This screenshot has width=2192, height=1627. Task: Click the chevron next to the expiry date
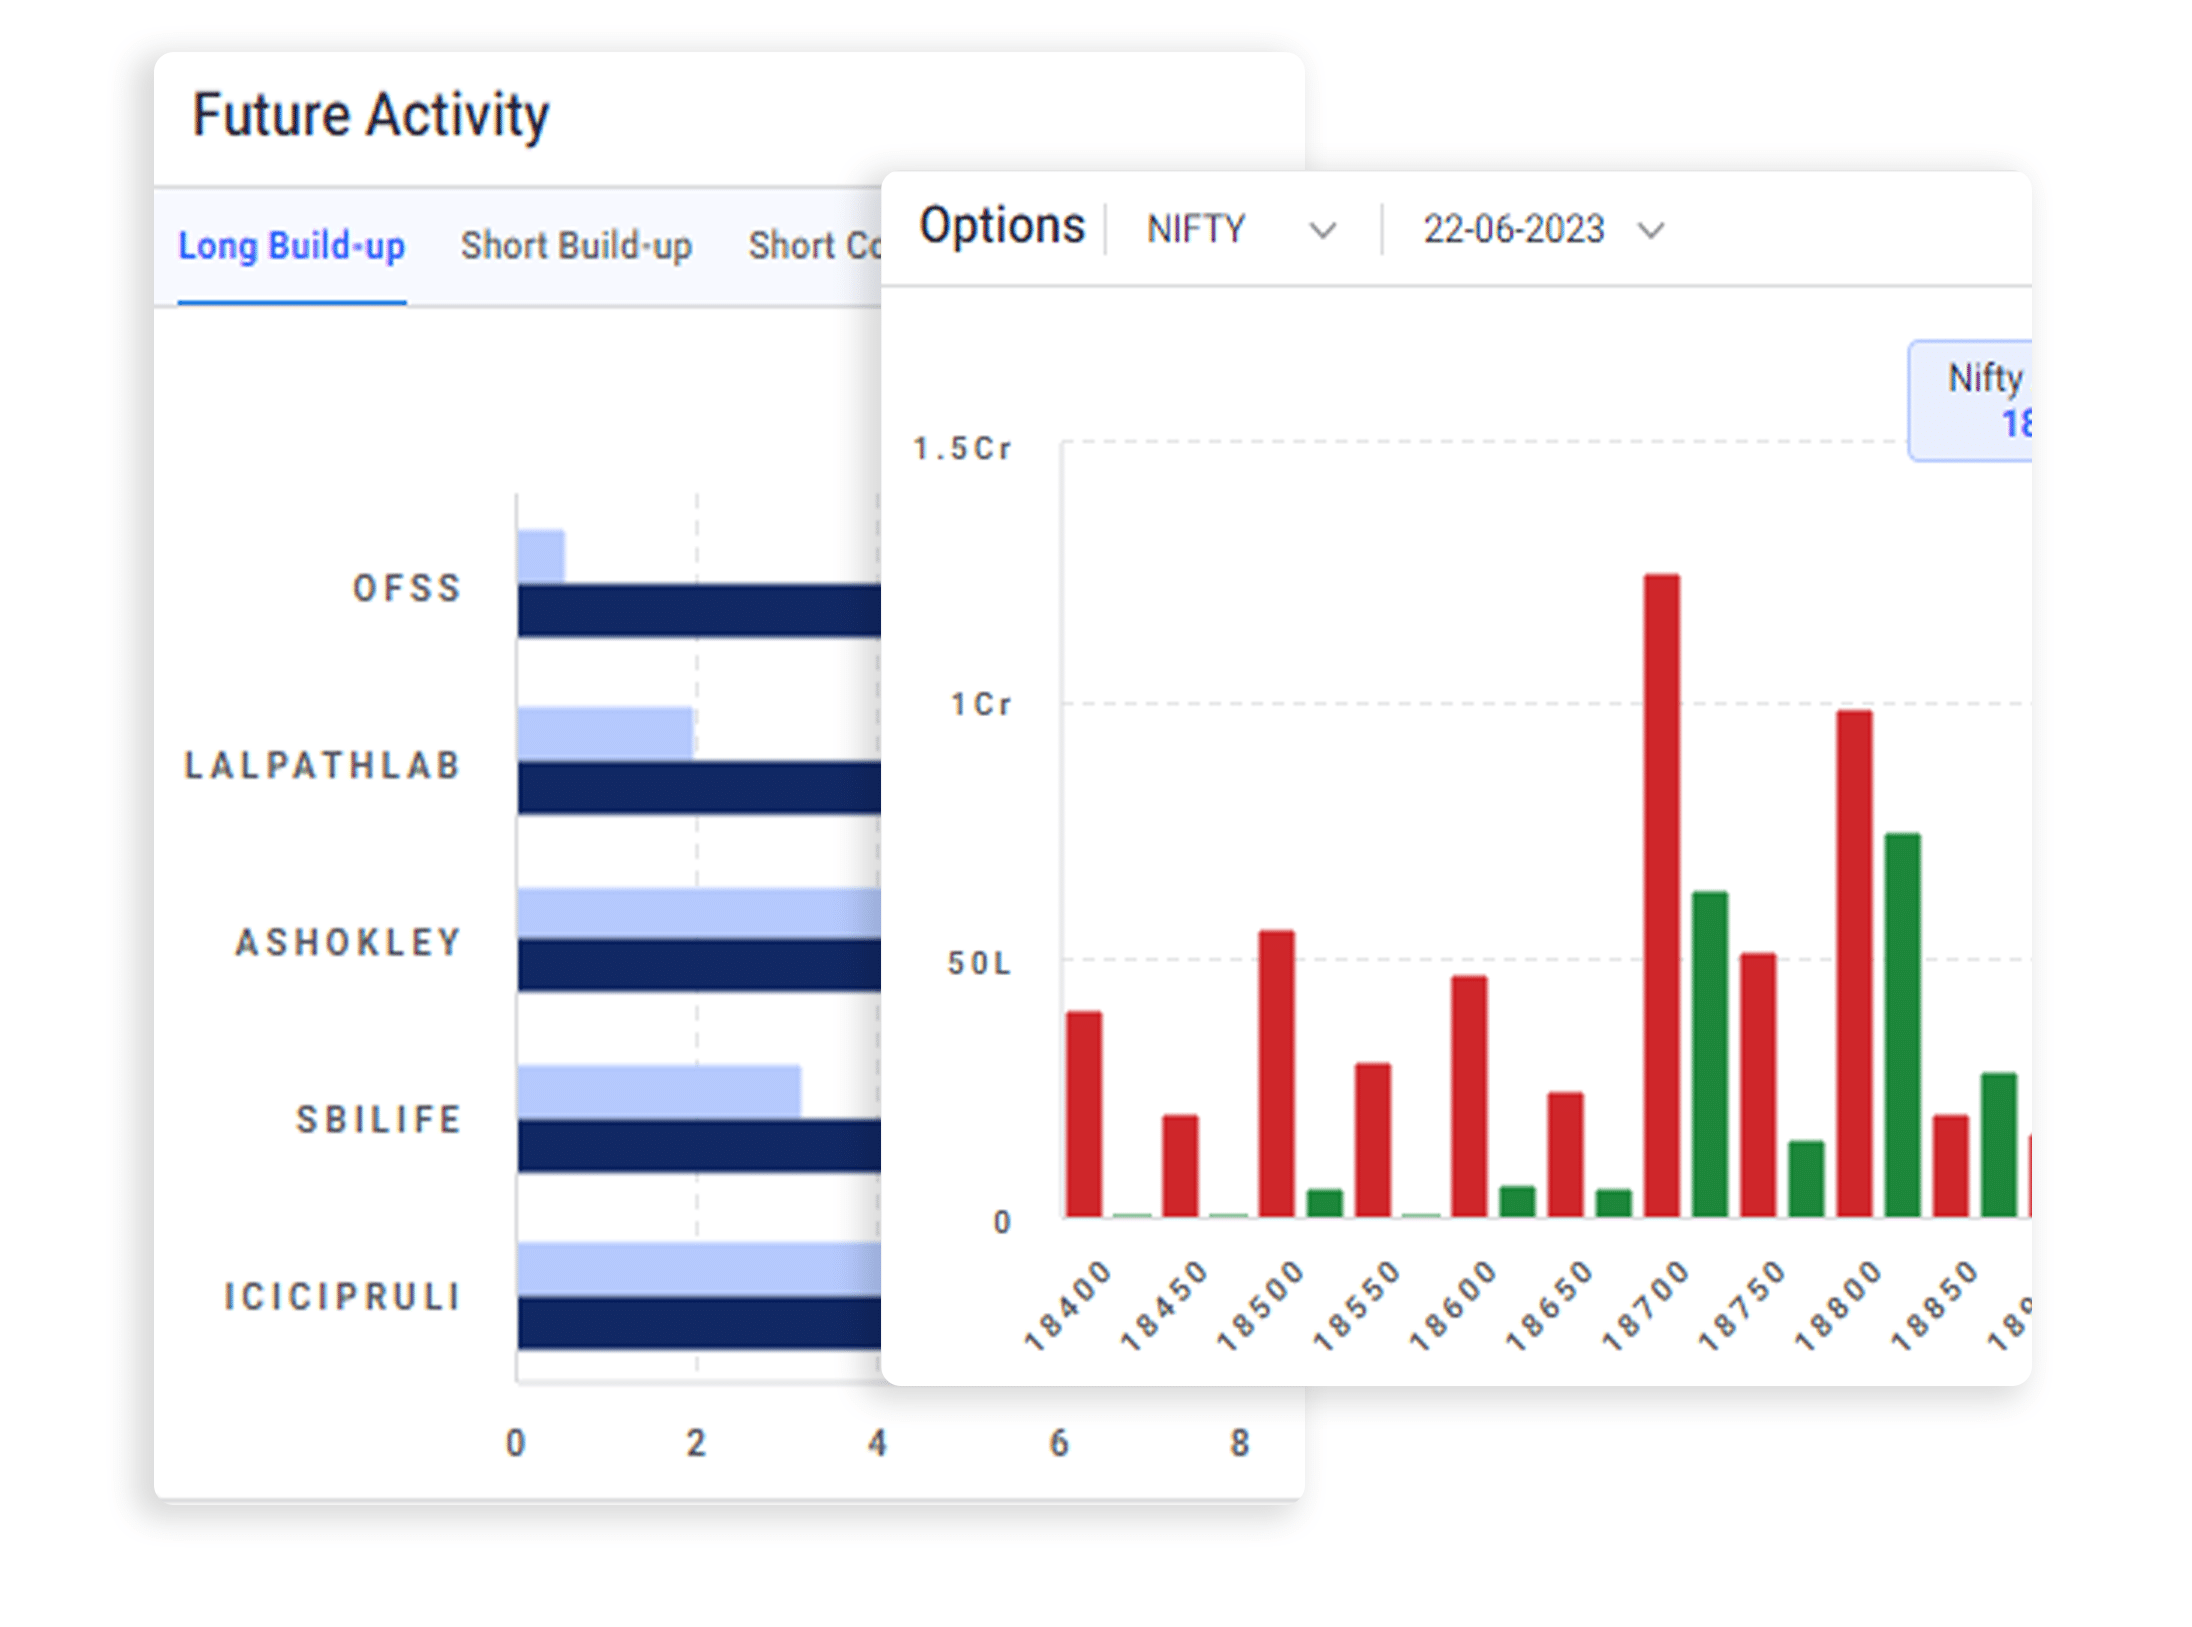(1651, 232)
